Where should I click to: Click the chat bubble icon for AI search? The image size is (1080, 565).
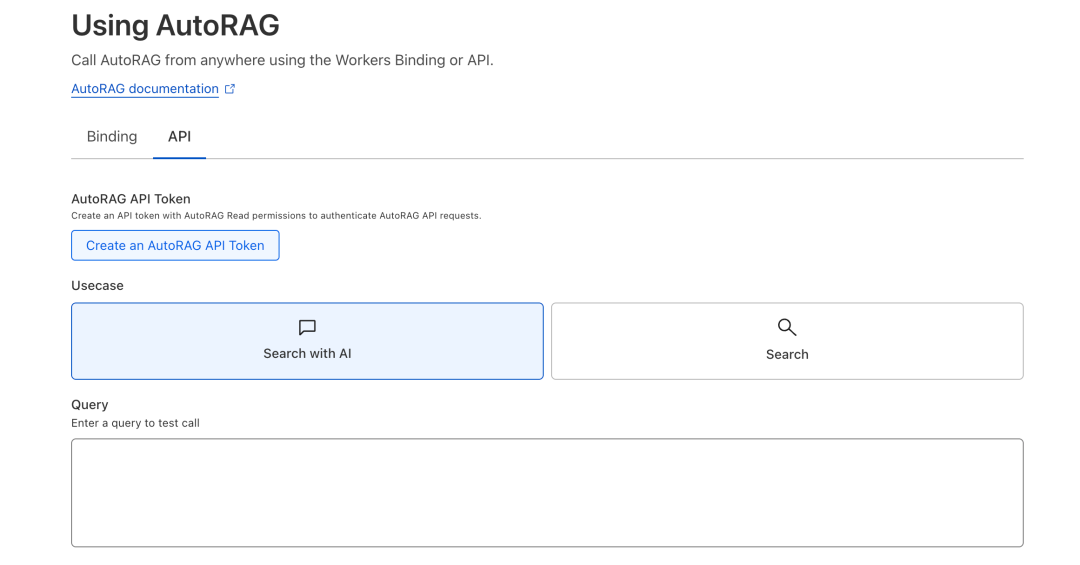307,327
